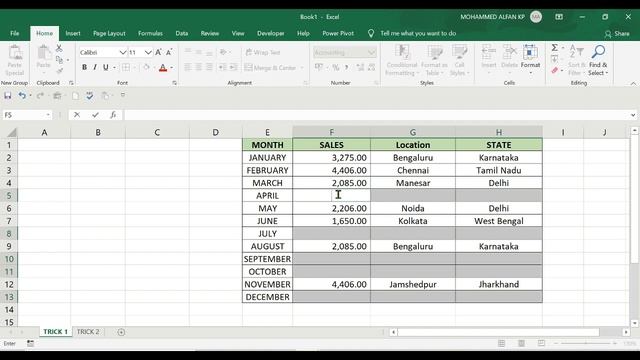Image resolution: width=640 pixels, height=360 pixels.
Task: Click the West Bengal cell
Action: [499, 221]
